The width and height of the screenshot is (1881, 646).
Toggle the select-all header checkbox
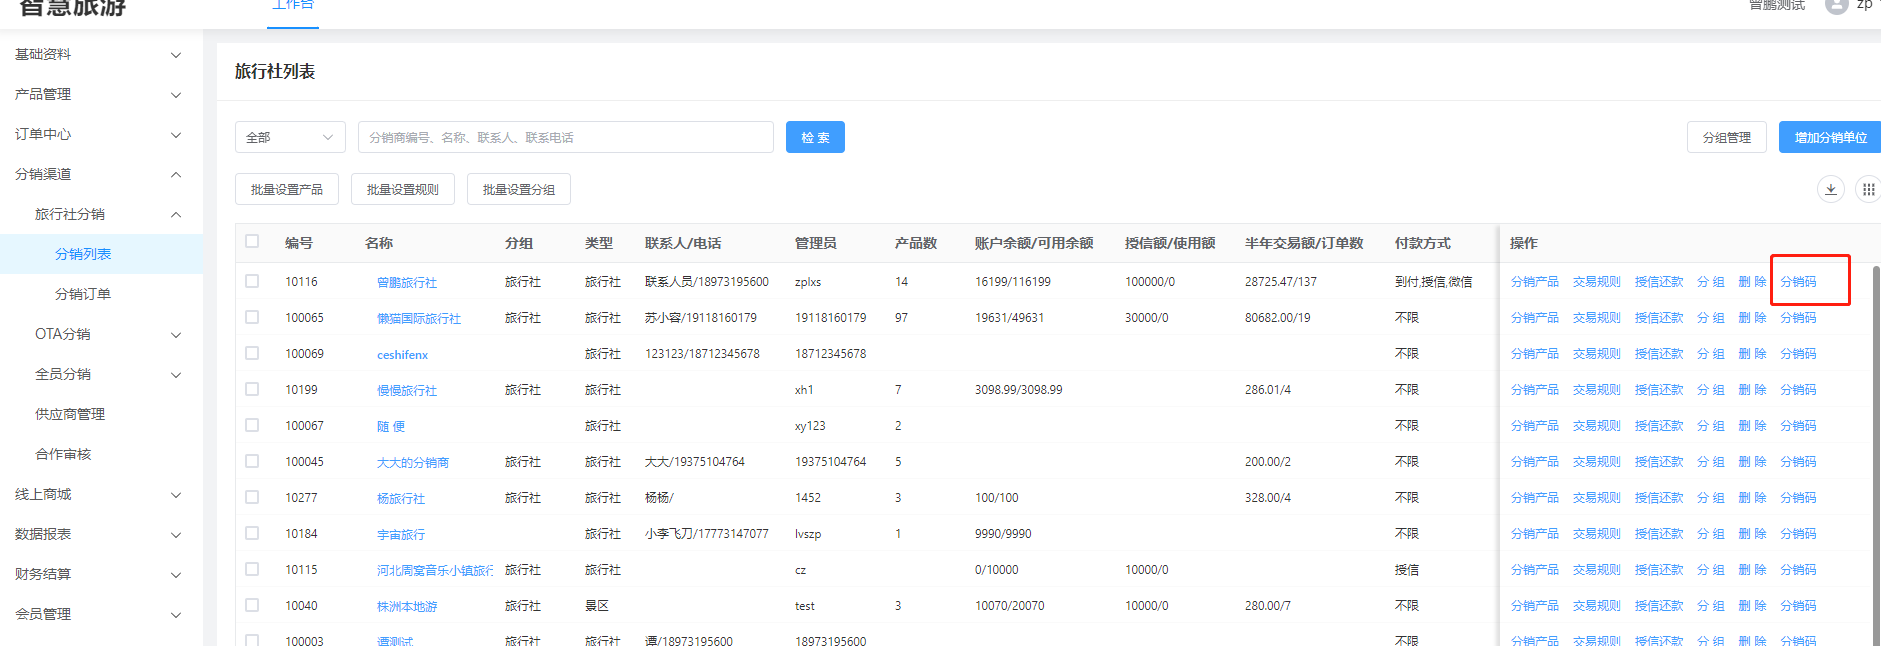(252, 241)
